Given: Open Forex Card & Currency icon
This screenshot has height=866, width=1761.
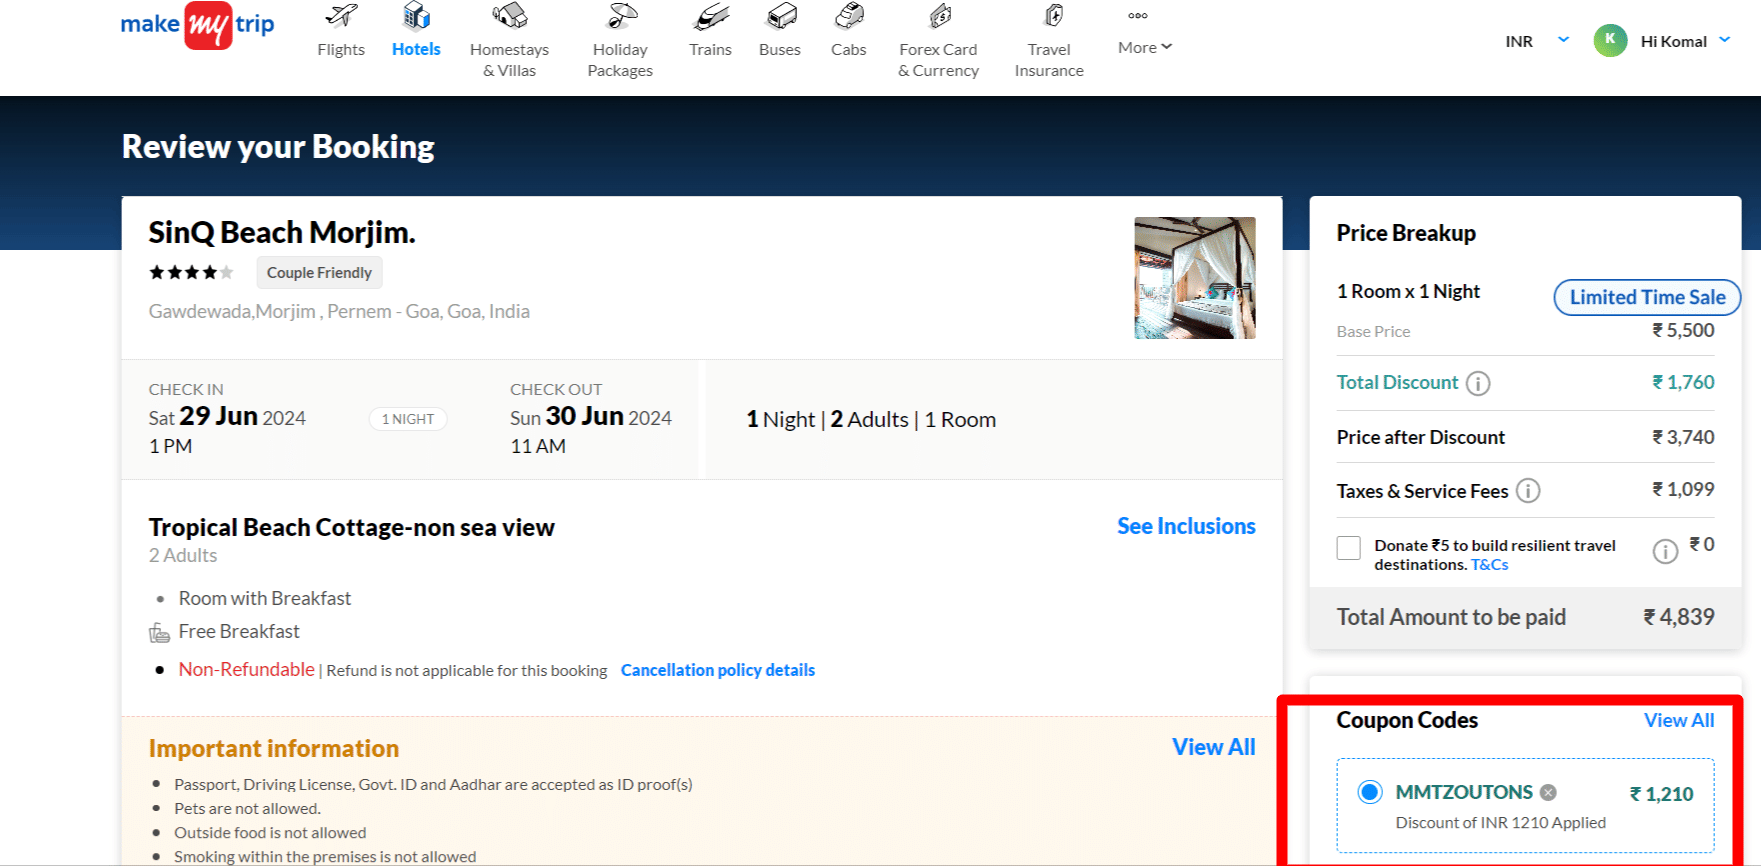Looking at the screenshot, I should coord(938,17).
